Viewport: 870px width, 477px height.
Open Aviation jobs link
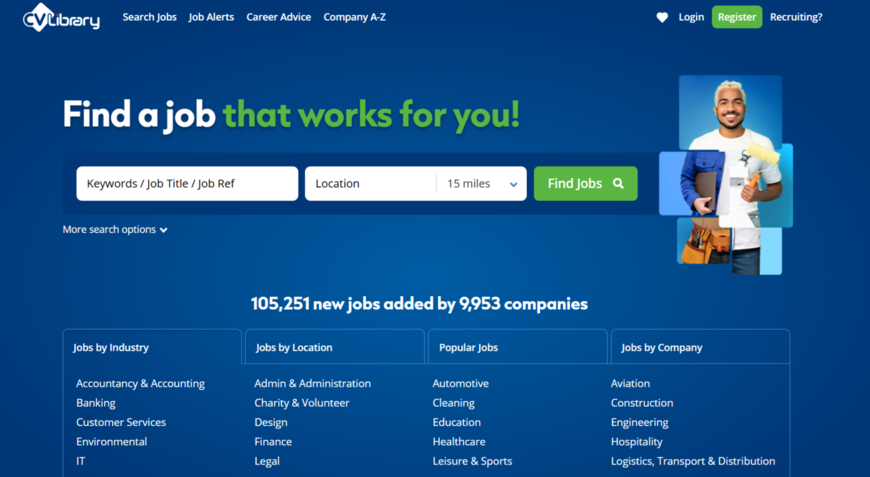coord(630,383)
